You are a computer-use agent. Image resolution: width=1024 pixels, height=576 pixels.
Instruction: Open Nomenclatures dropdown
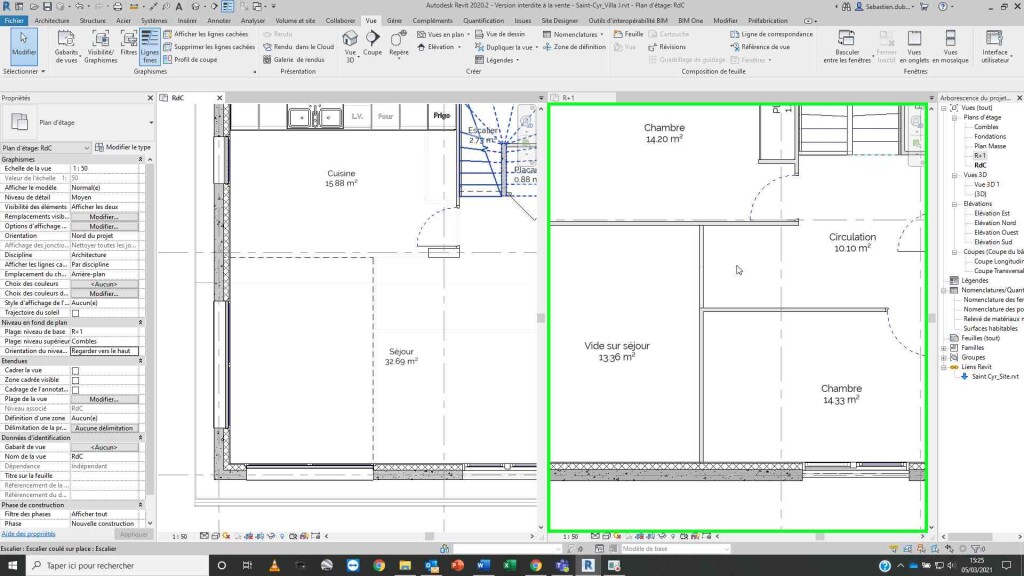coord(573,34)
